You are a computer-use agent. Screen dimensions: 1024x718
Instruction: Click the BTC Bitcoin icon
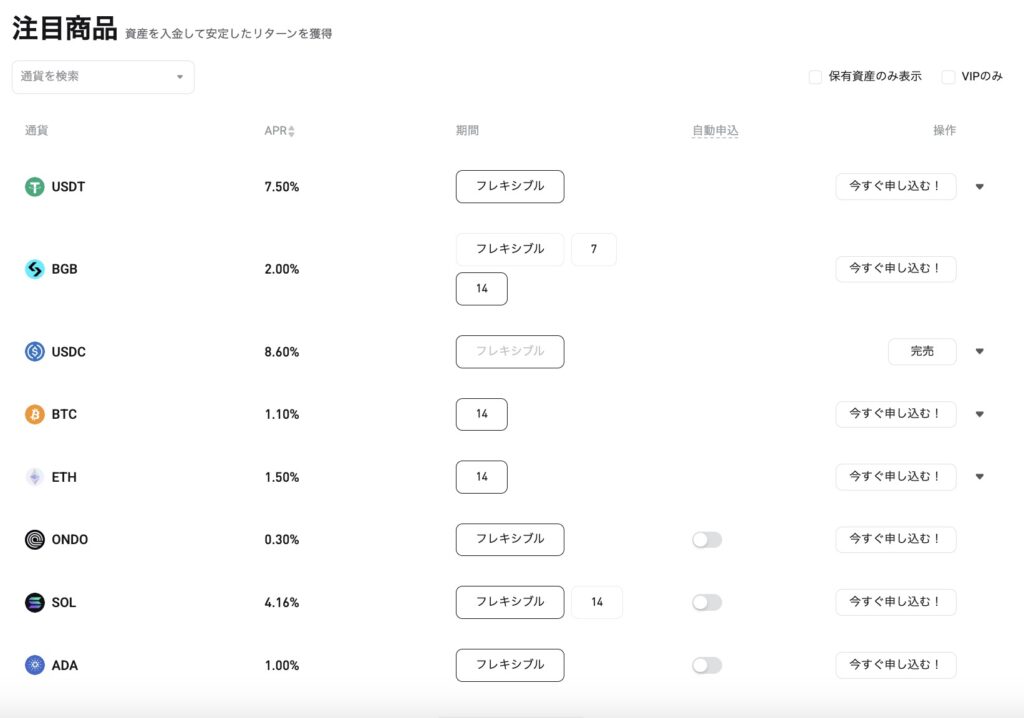coord(35,414)
